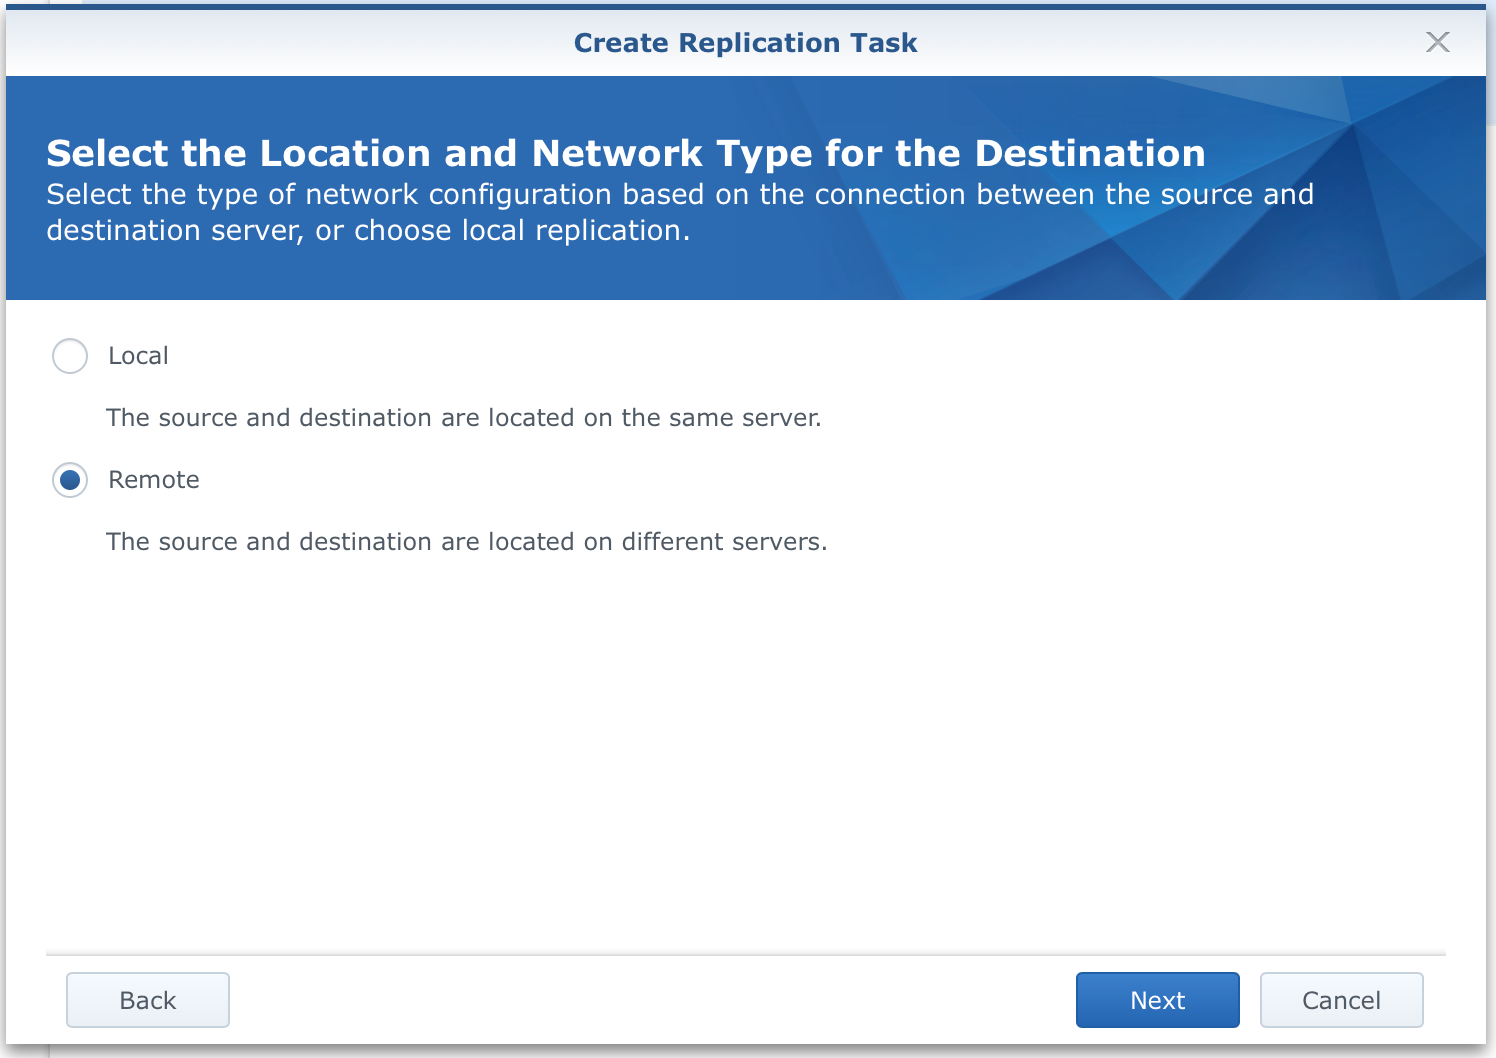Select the Remote radio button
This screenshot has height=1058, width=1496.
[x=70, y=480]
